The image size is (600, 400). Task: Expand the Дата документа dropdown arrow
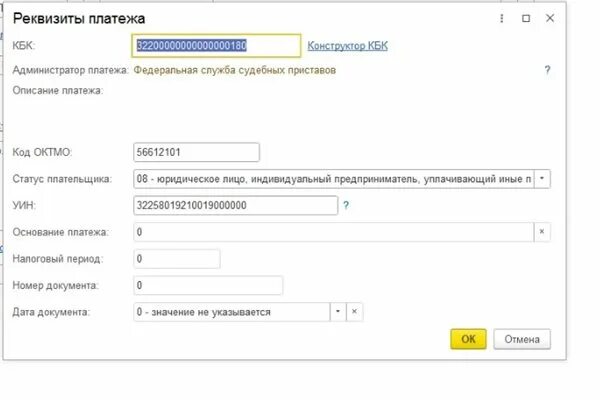click(x=338, y=312)
